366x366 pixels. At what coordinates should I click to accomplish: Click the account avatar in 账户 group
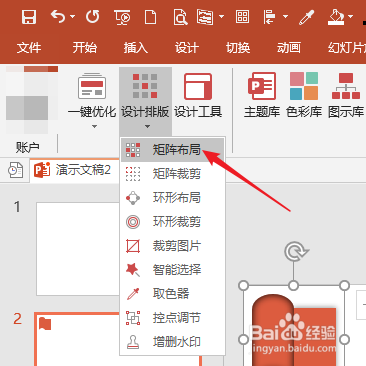[32, 100]
